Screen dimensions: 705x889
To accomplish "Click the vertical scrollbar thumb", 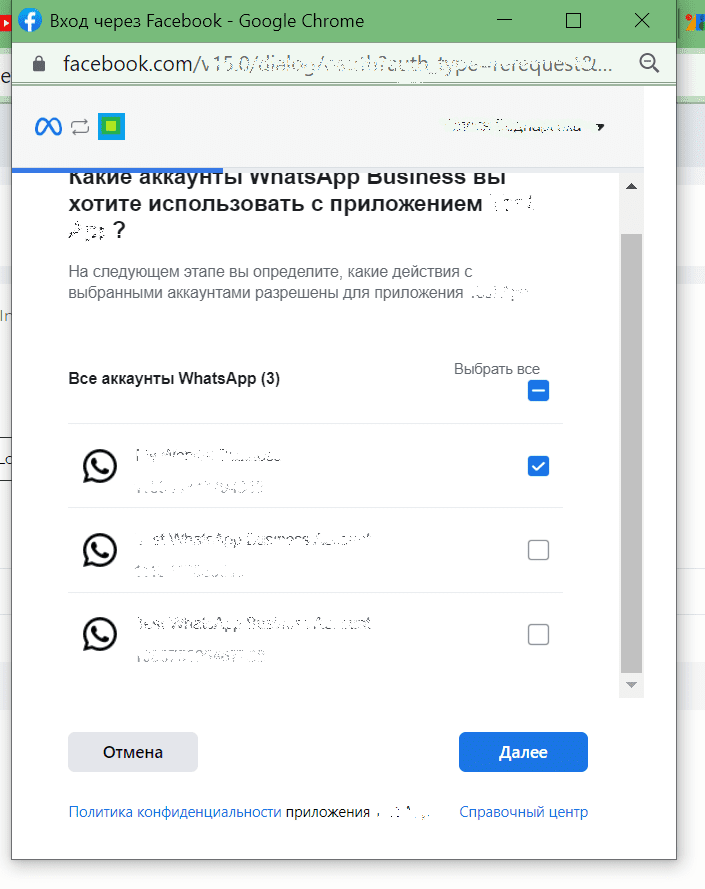I will pos(631,453).
